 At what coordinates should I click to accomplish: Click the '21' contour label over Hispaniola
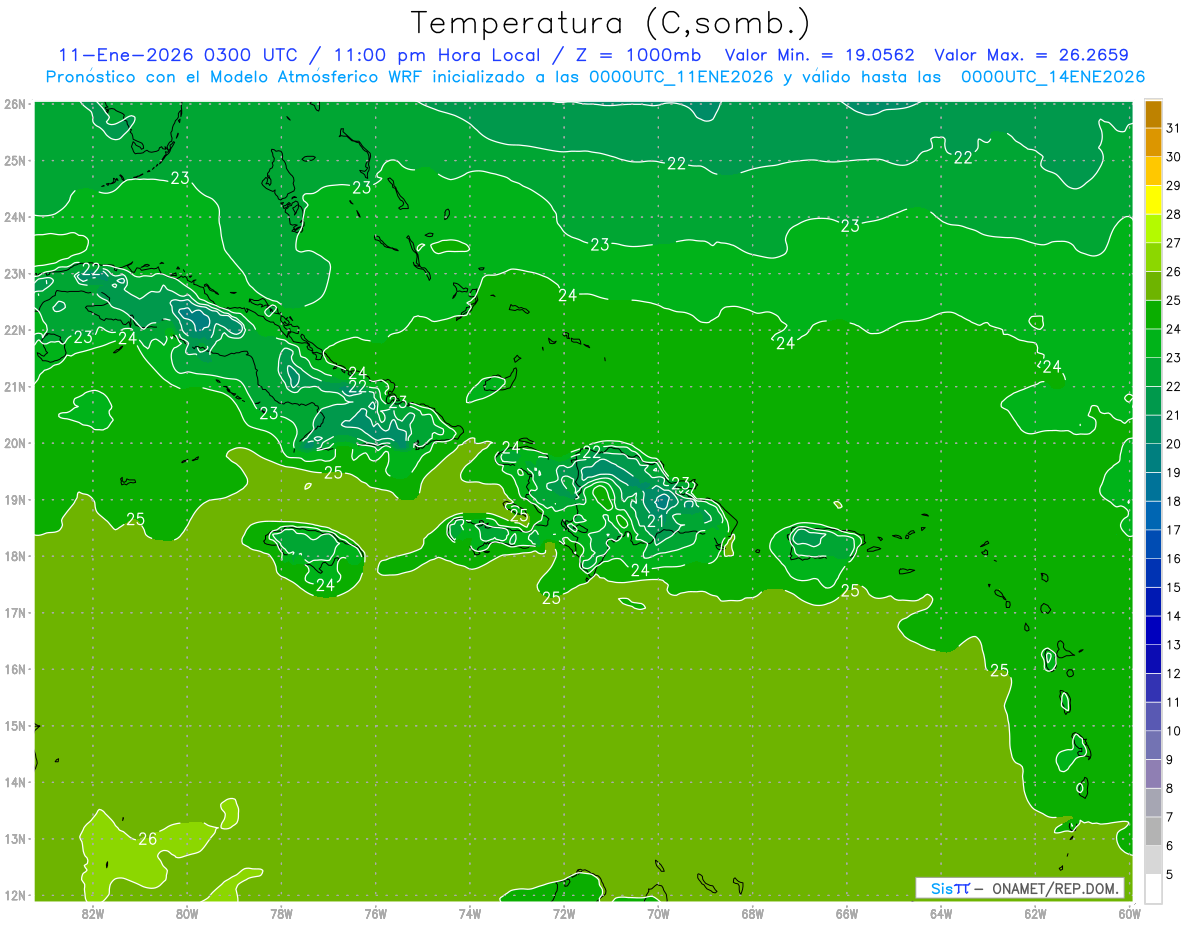[657, 521]
